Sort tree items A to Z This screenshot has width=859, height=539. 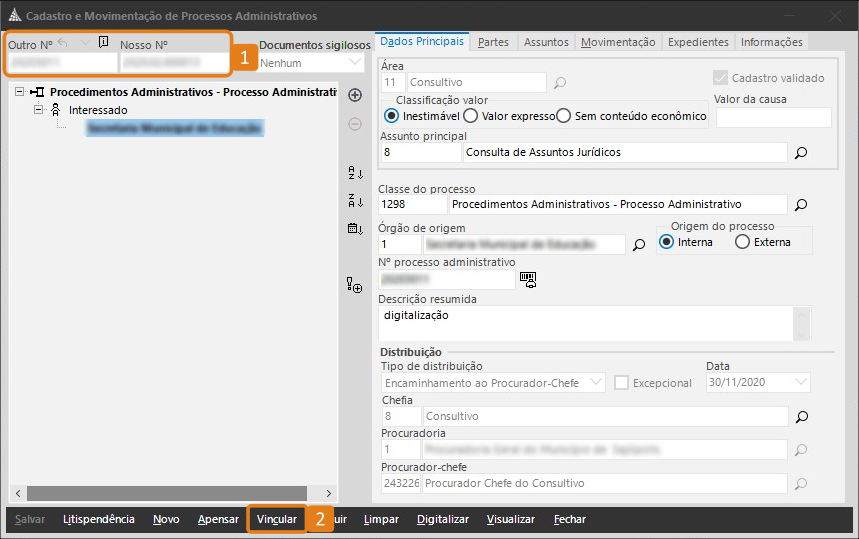pyautogui.click(x=354, y=173)
